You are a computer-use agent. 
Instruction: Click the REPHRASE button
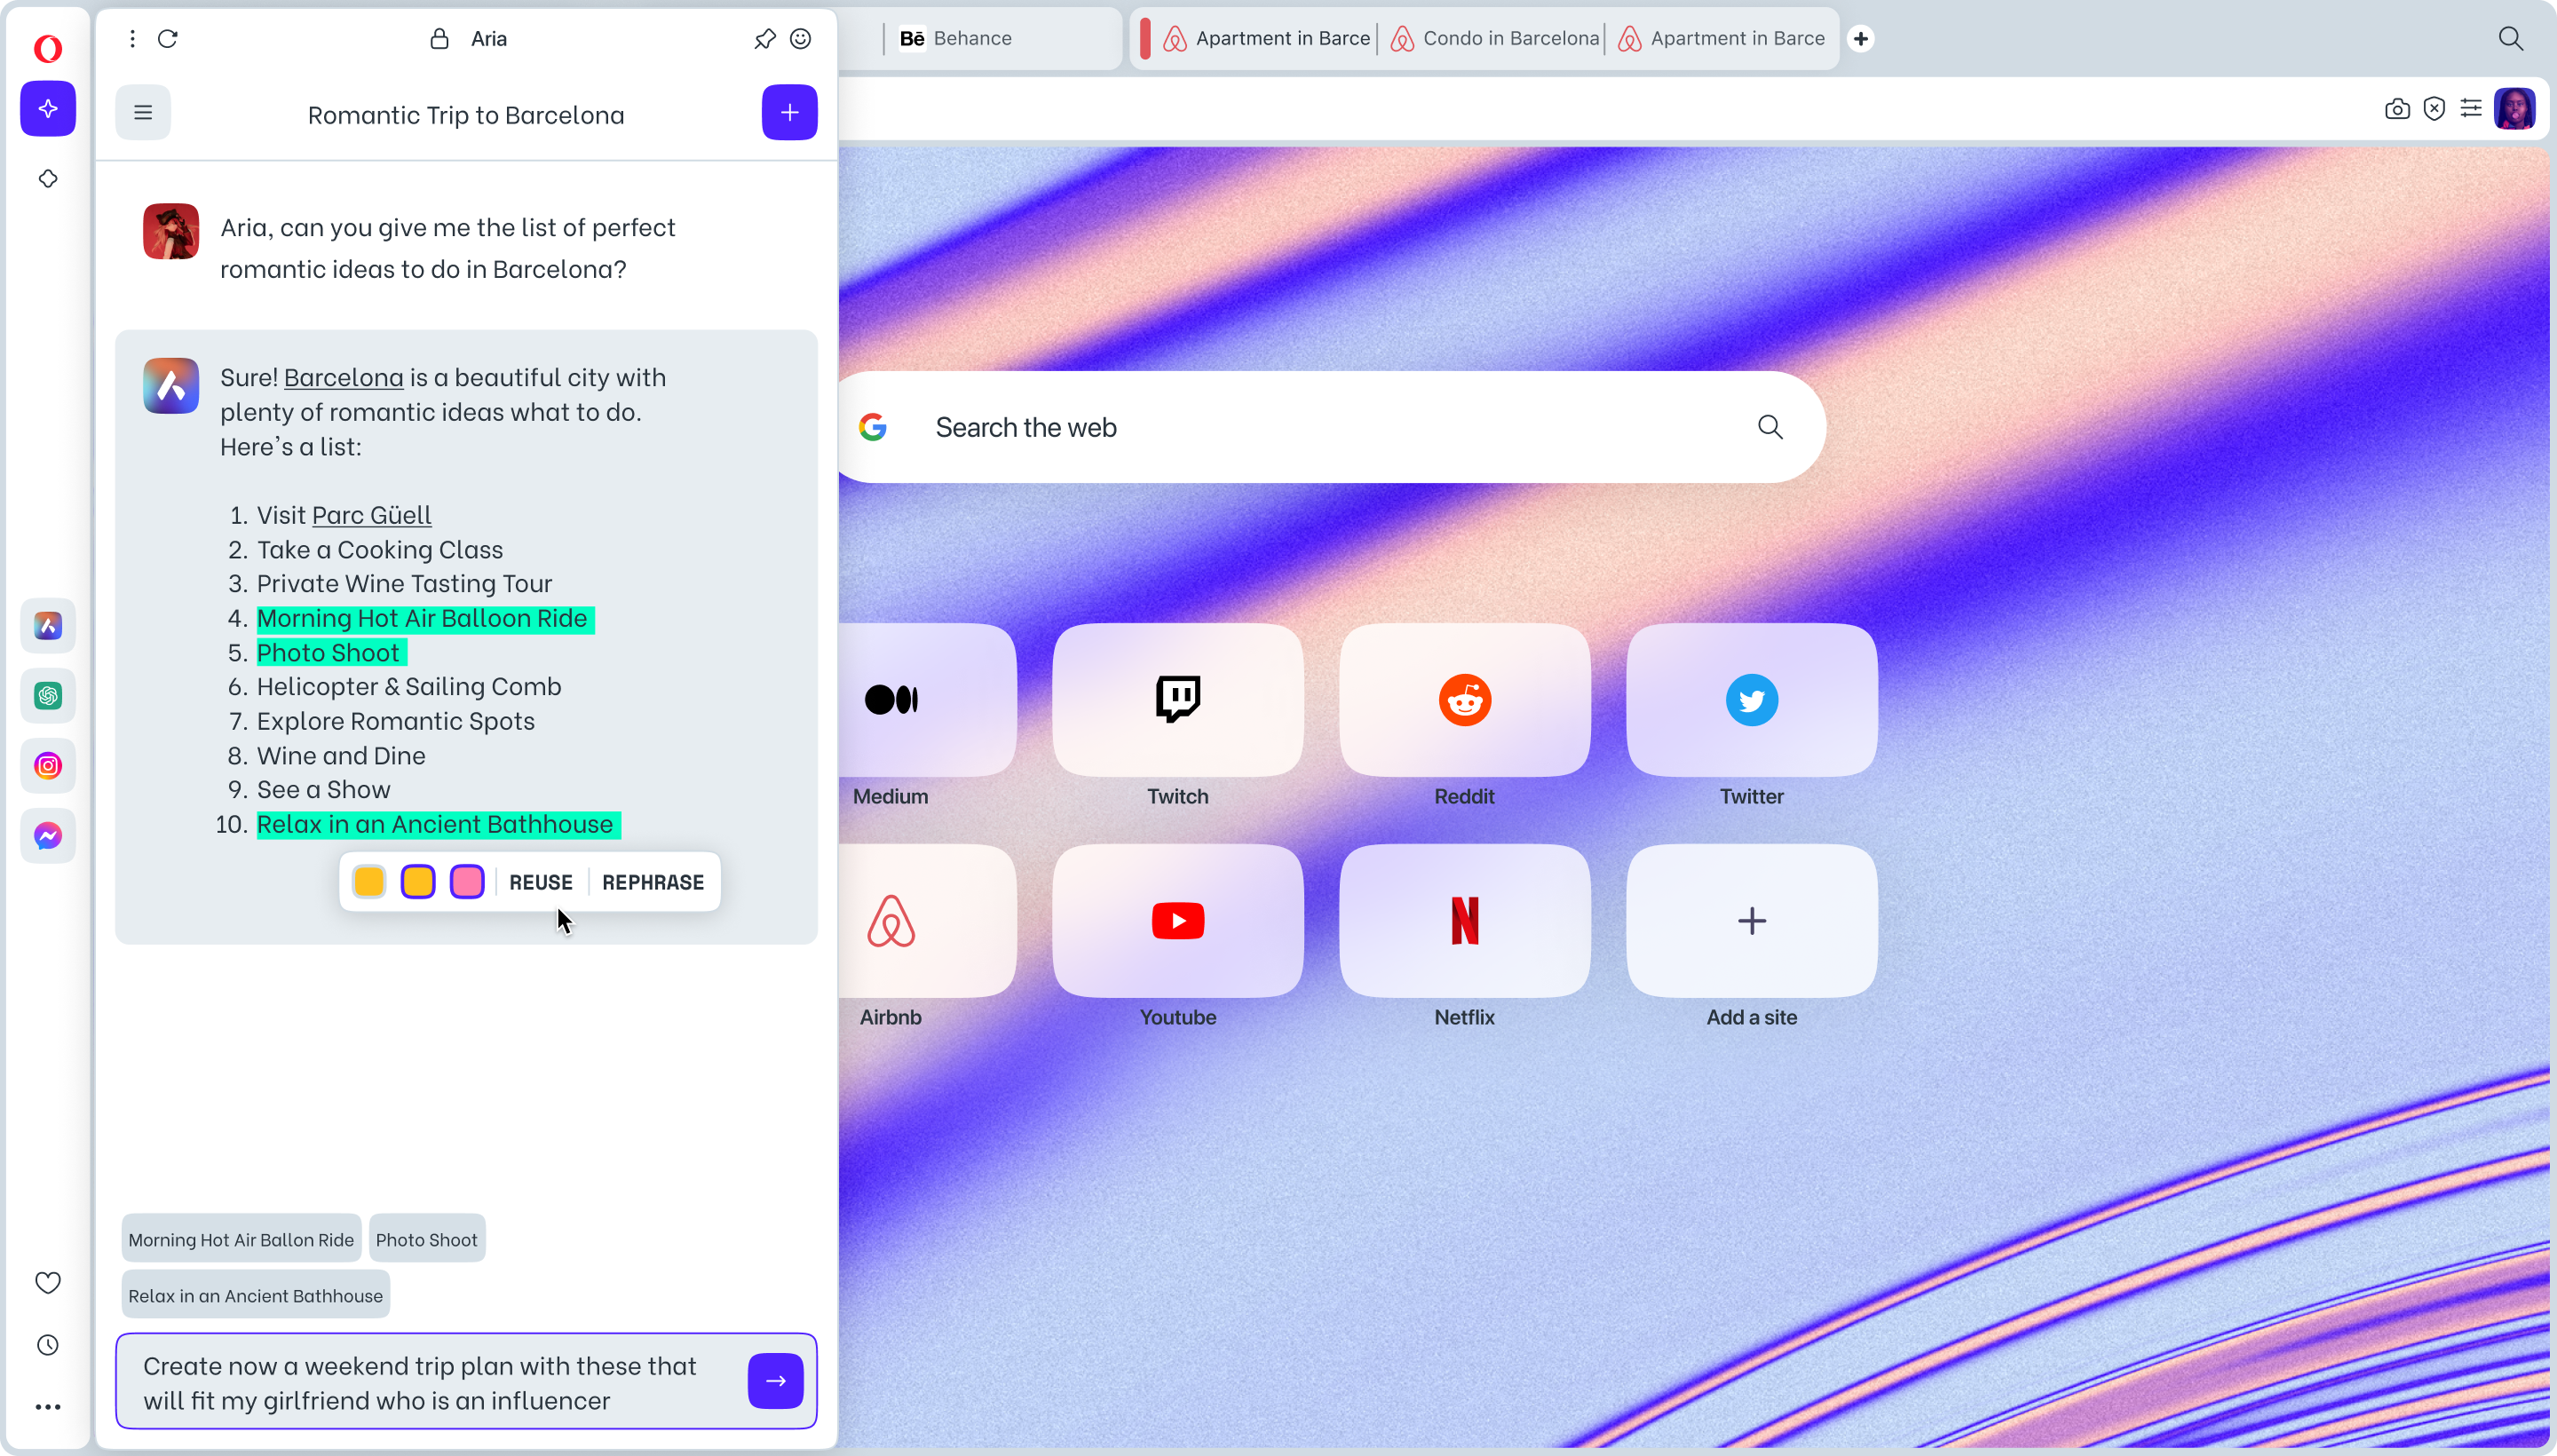click(x=653, y=881)
